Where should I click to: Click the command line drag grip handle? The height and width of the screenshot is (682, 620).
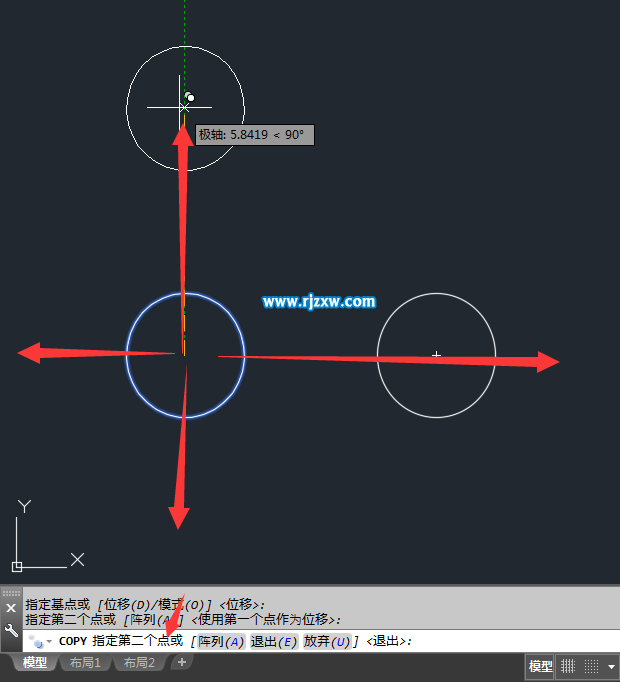(x=11, y=593)
